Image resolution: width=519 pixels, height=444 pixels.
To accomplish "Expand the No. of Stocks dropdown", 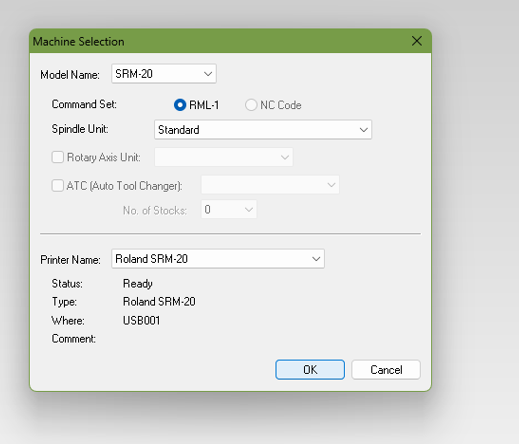I will click(229, 209).
